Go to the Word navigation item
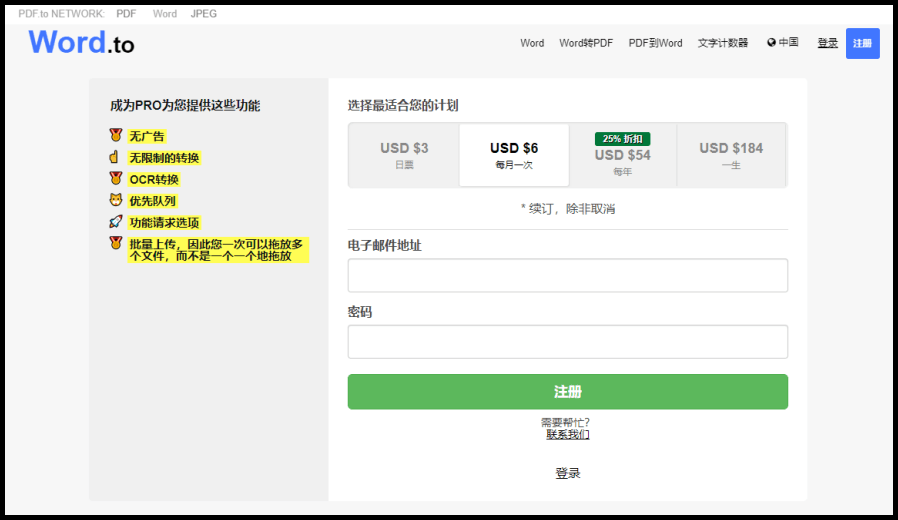The width and height of the screenshot is (898, 520). (x=532, y=43)
